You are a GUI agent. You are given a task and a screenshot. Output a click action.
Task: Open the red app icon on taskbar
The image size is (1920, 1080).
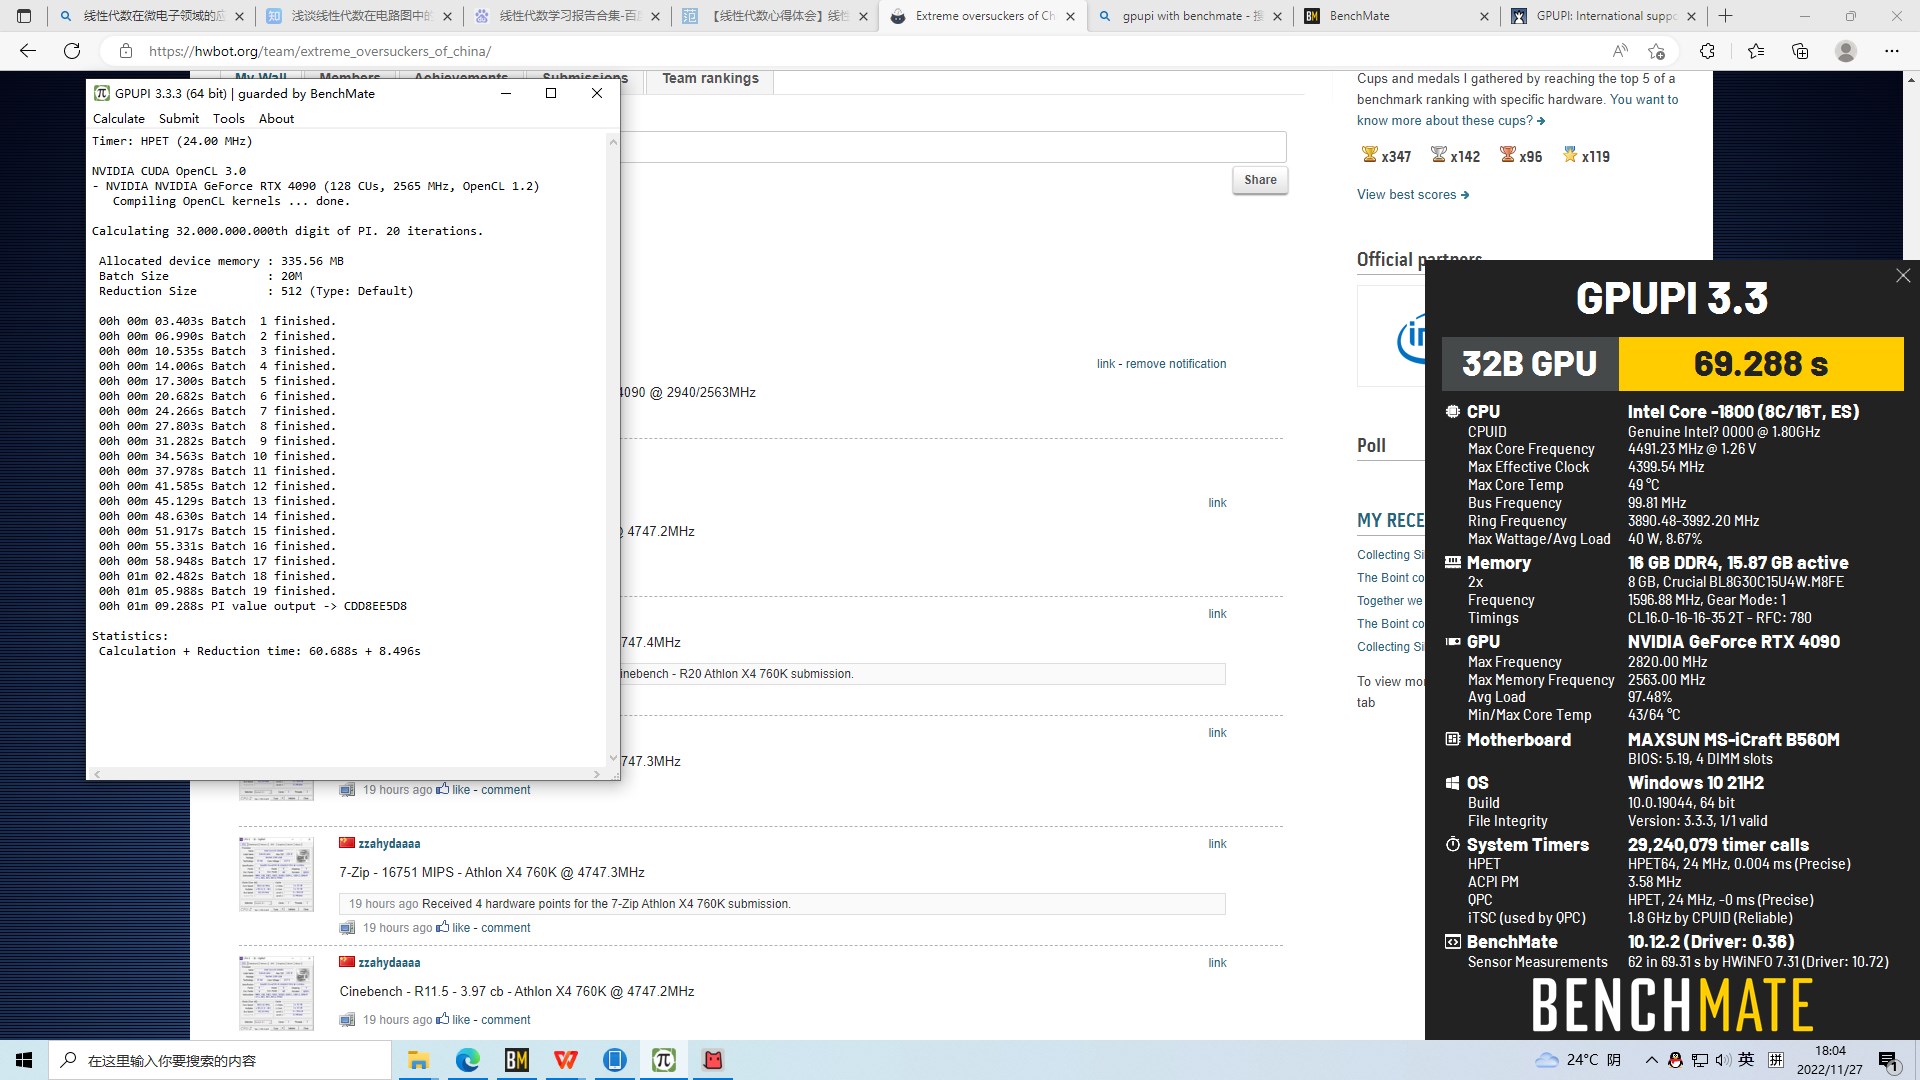click(713, 1060)
